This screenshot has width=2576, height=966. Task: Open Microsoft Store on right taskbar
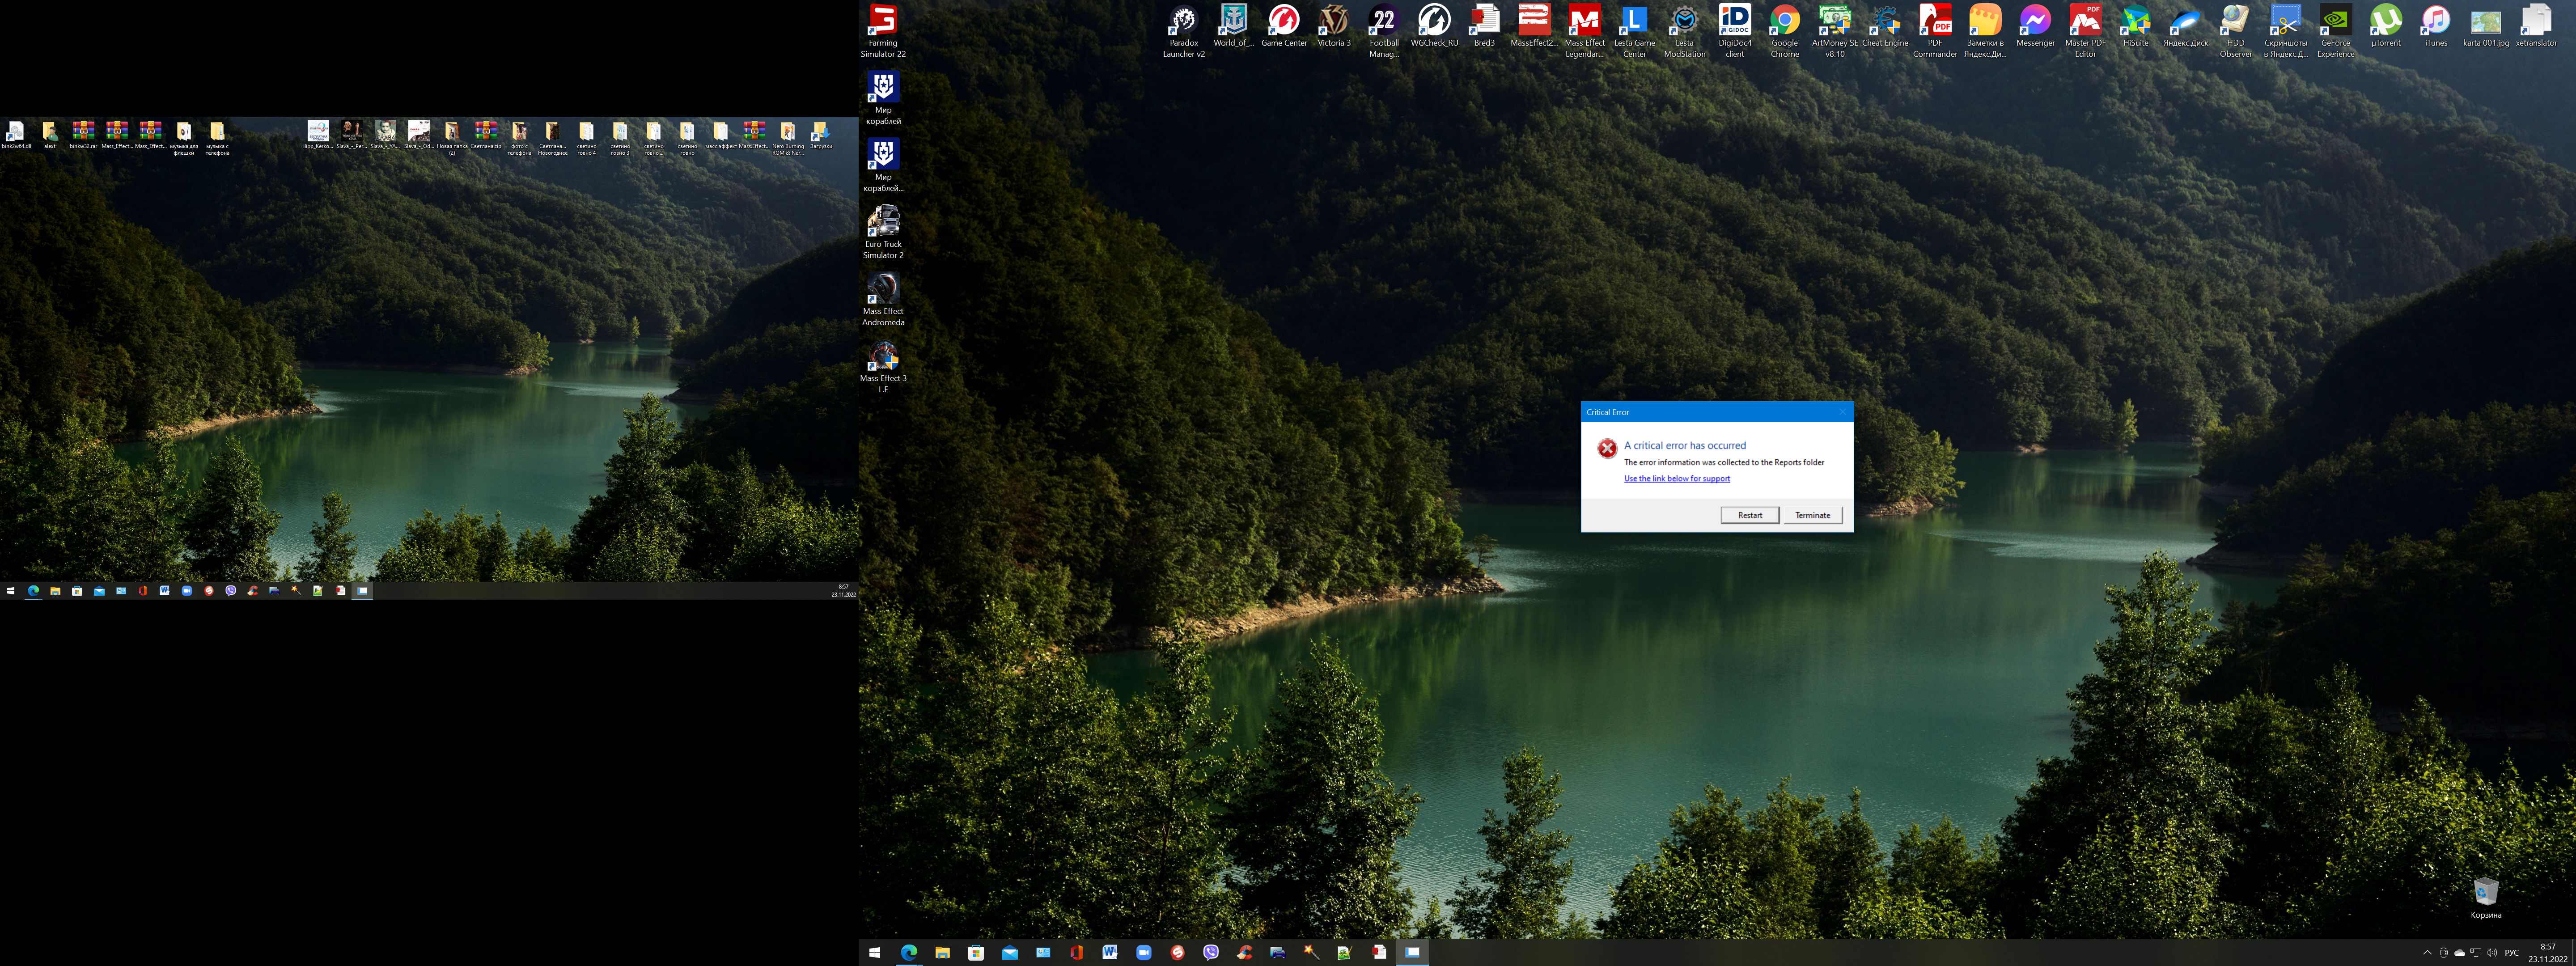976,953
